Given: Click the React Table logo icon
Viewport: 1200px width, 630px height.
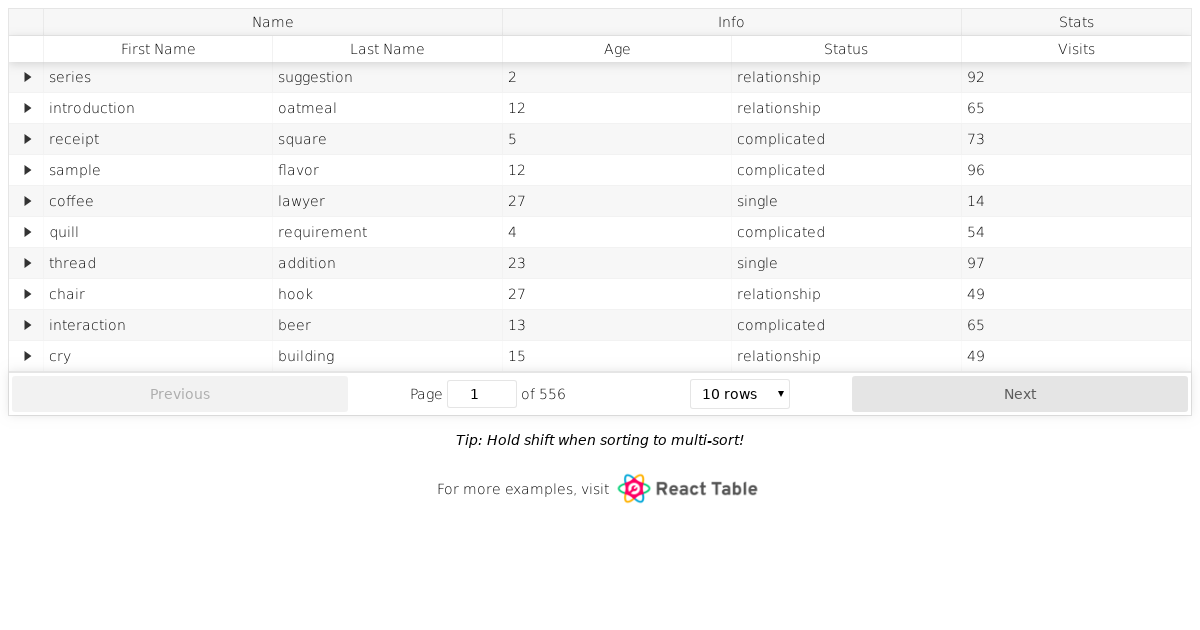Looking at the screenshot, I should click(x=632, y=489).
